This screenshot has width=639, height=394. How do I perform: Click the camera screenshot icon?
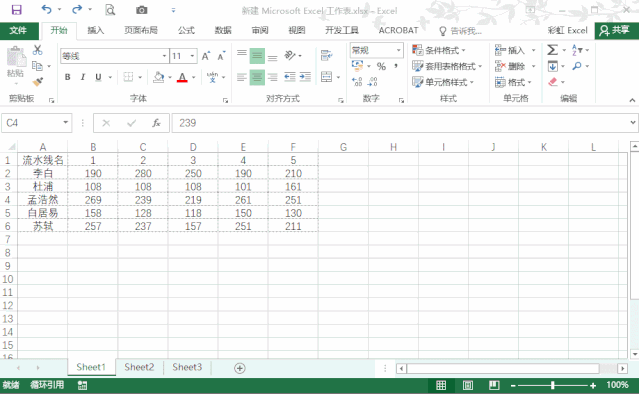click(141, 10)
